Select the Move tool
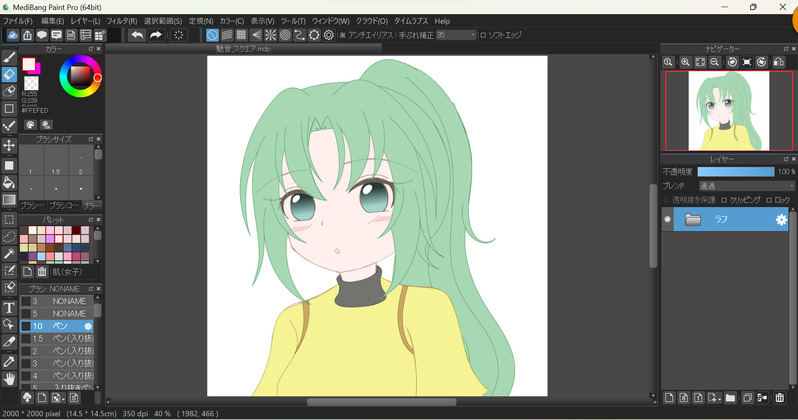Viewport: 798px width, 420px height. (9, 145)
